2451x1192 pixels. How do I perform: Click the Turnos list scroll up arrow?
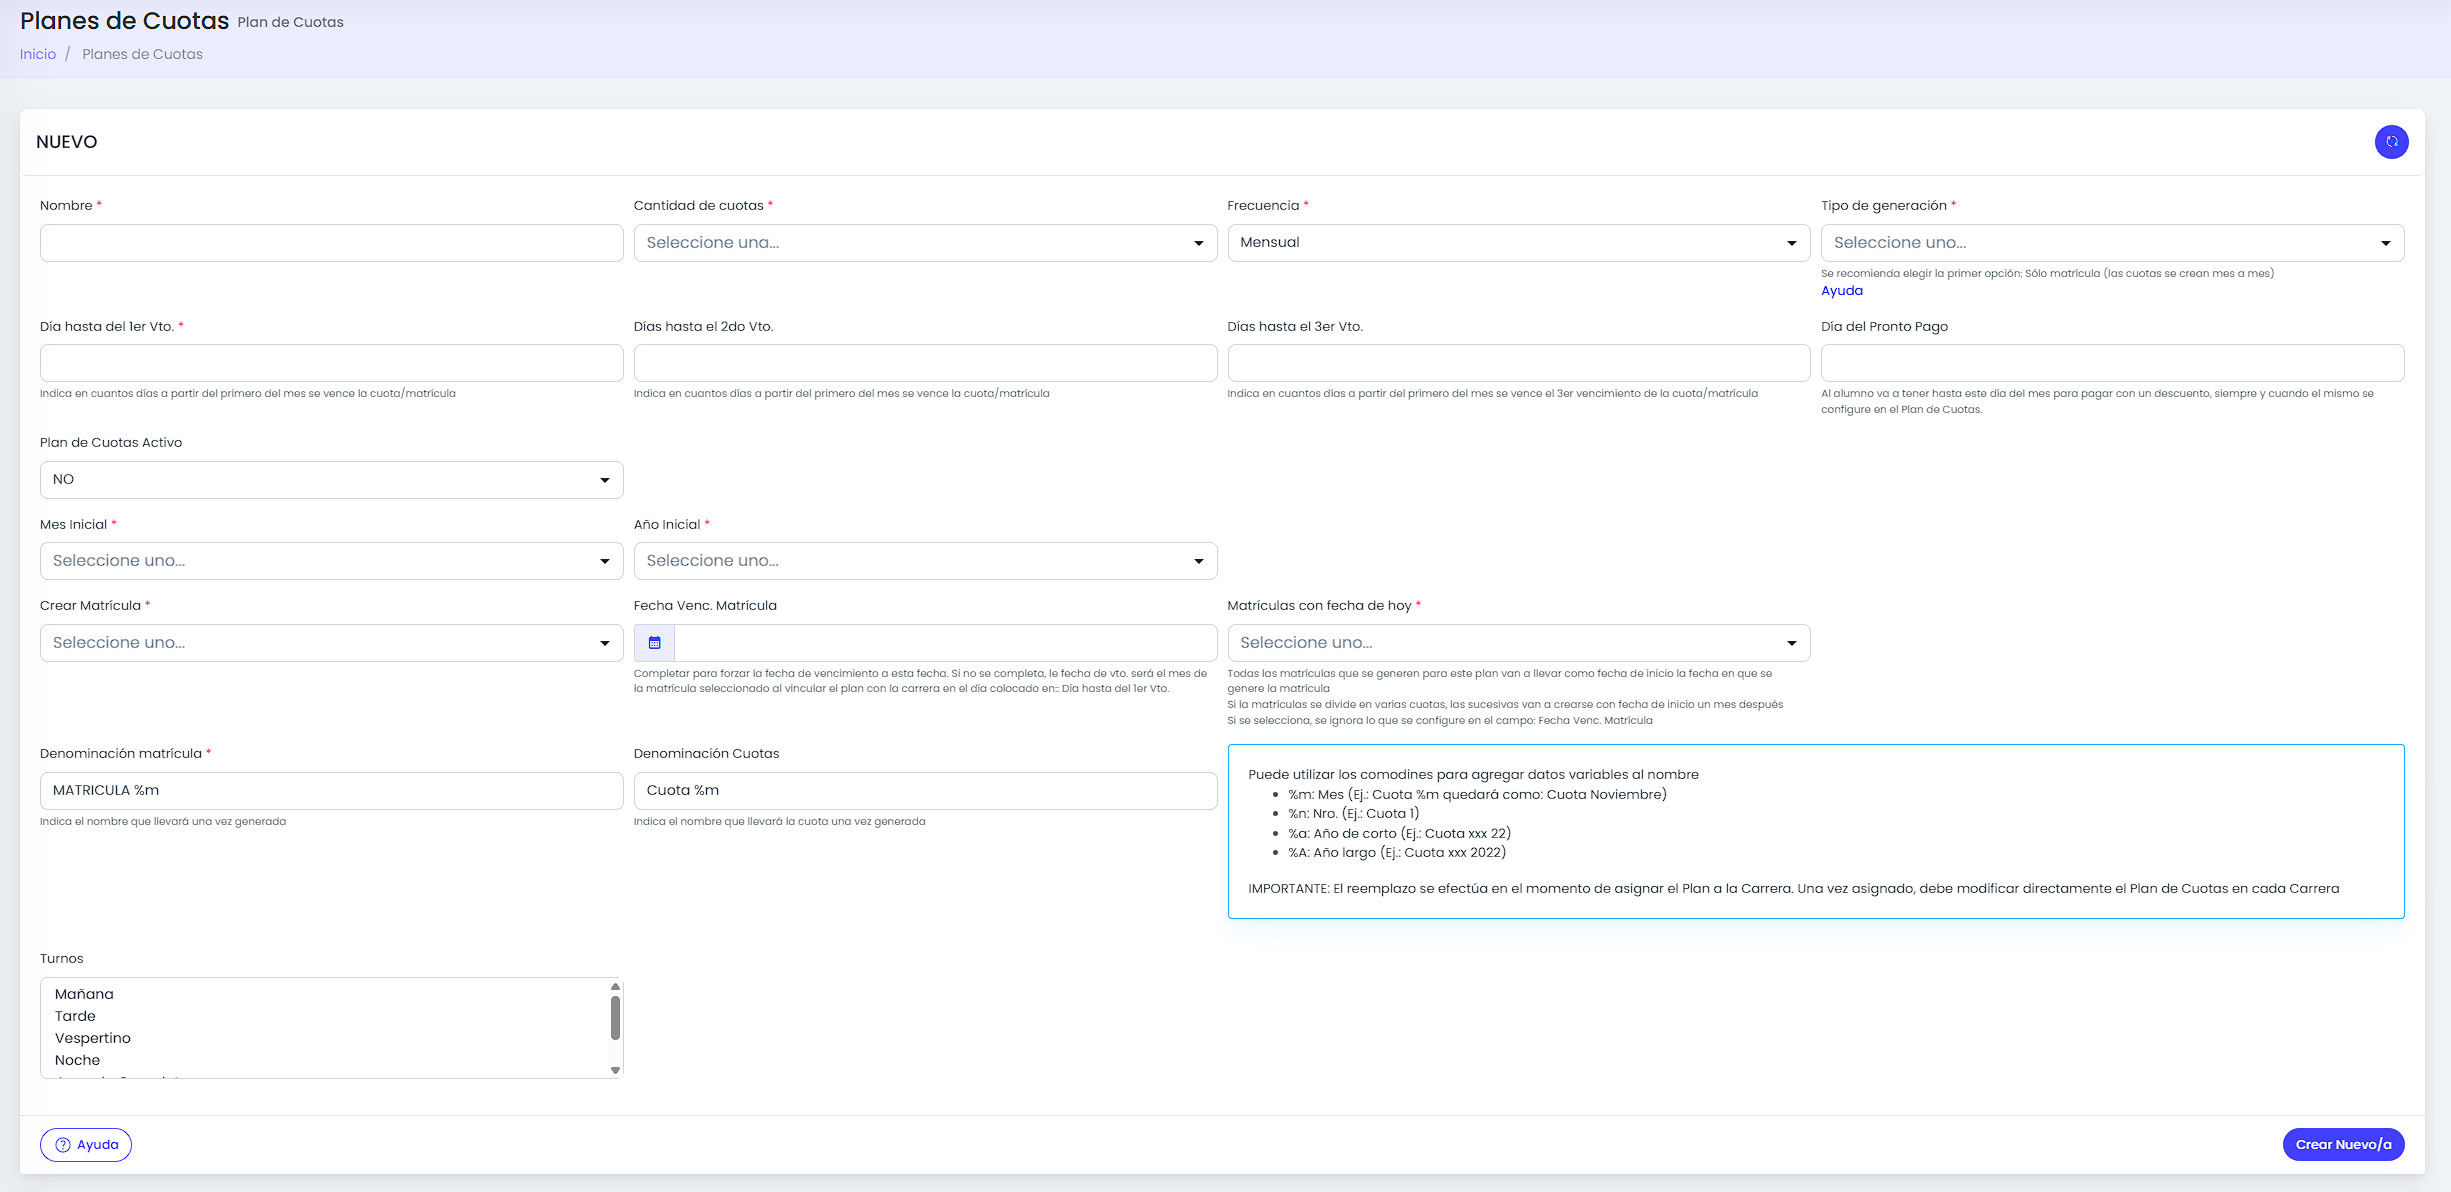pyautogui.click(x=615, y=987)
